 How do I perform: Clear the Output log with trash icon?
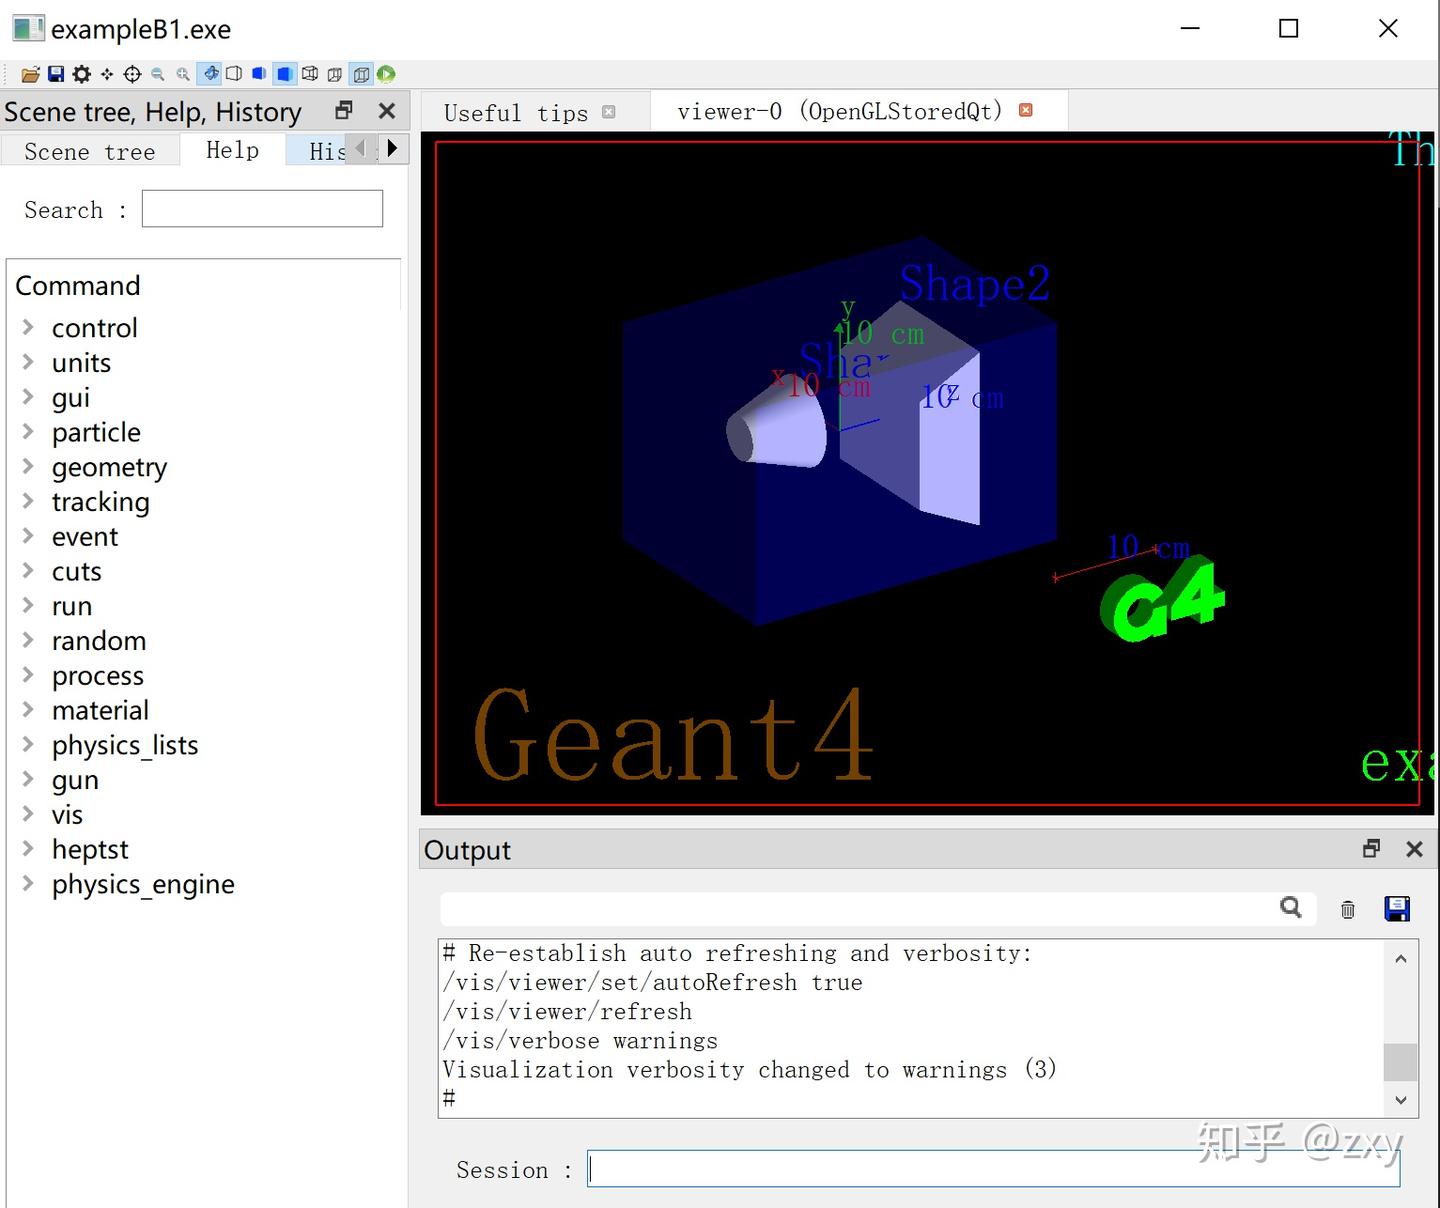tap(1347, 908)
